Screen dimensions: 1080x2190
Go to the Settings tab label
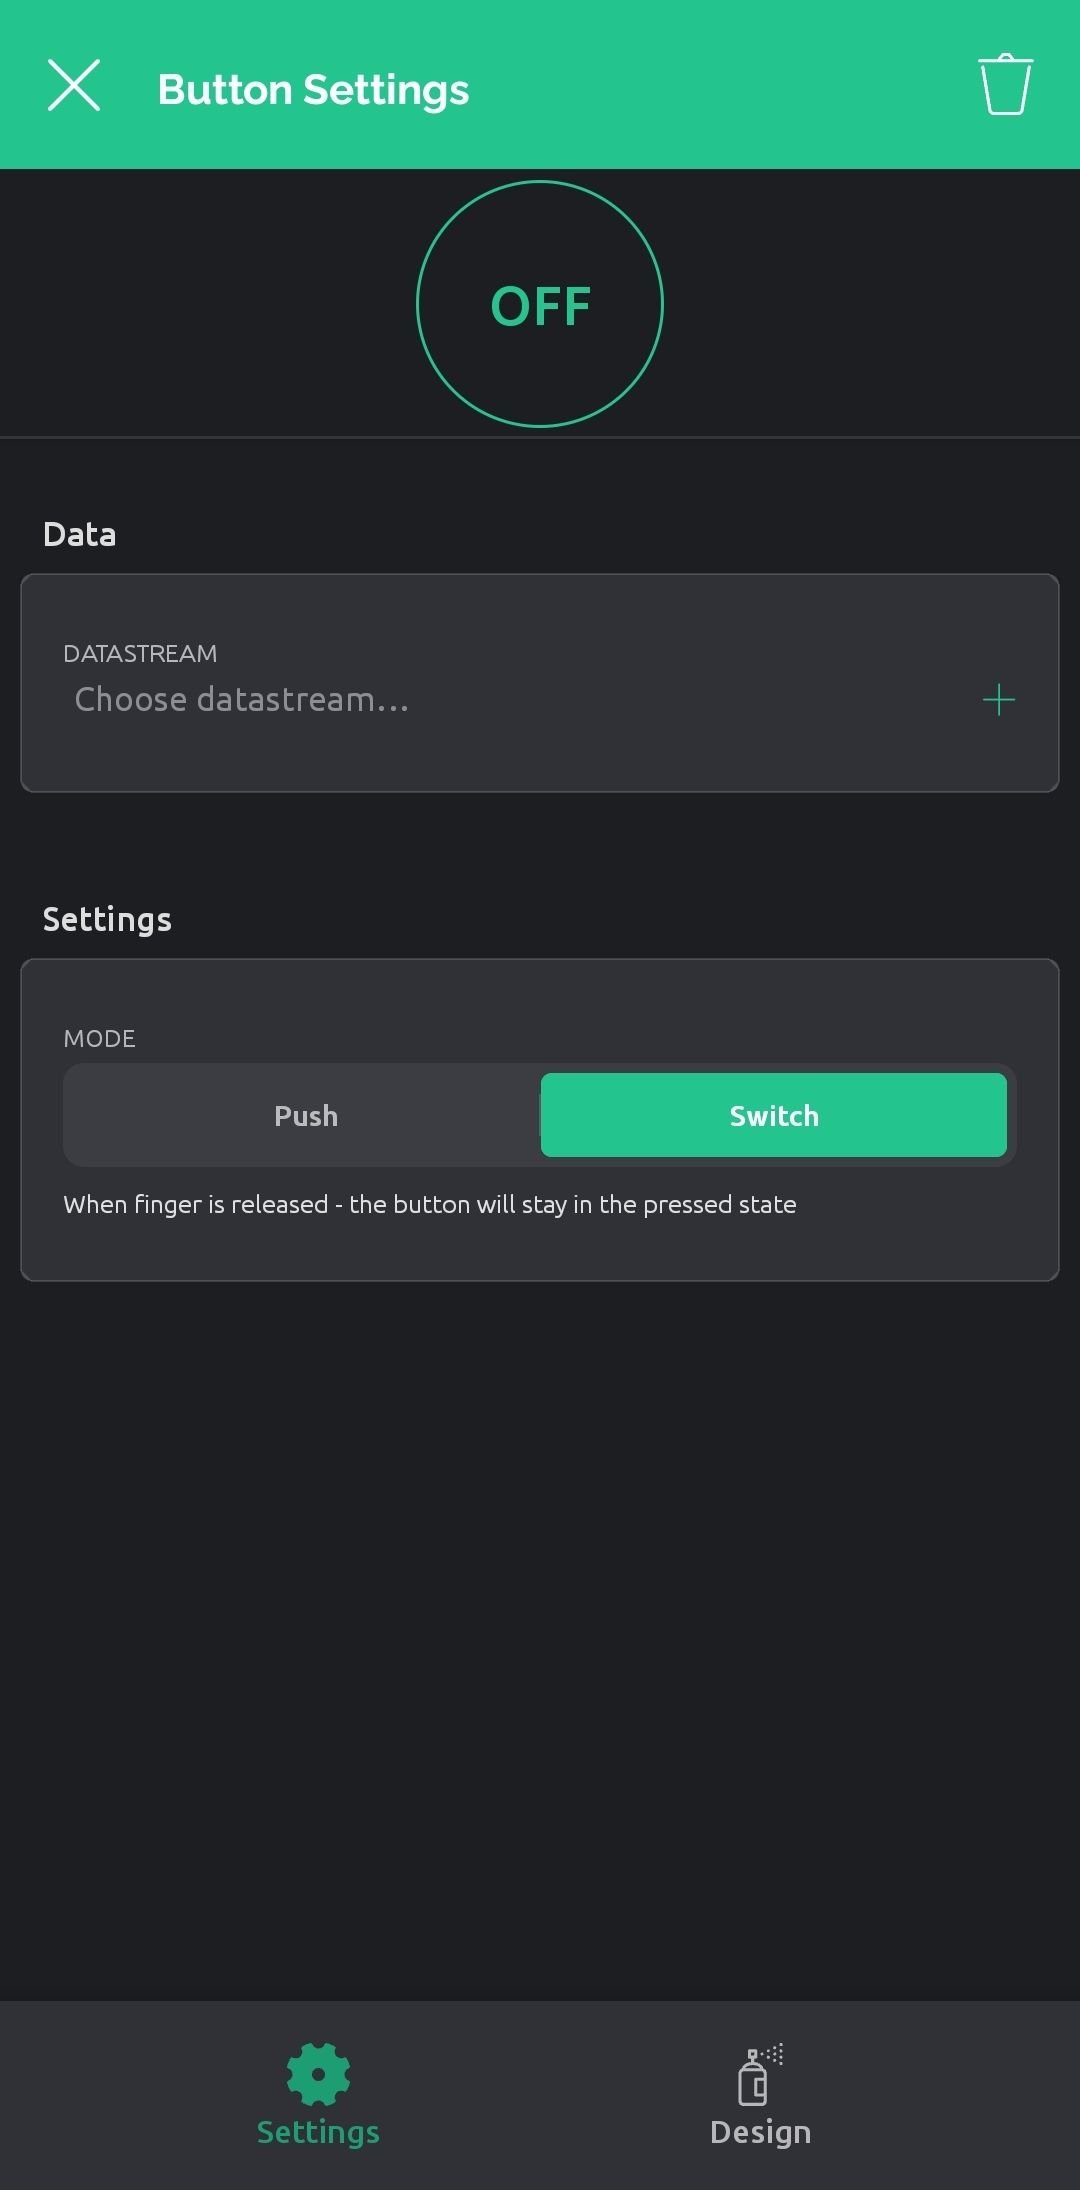coord(318,2133)
